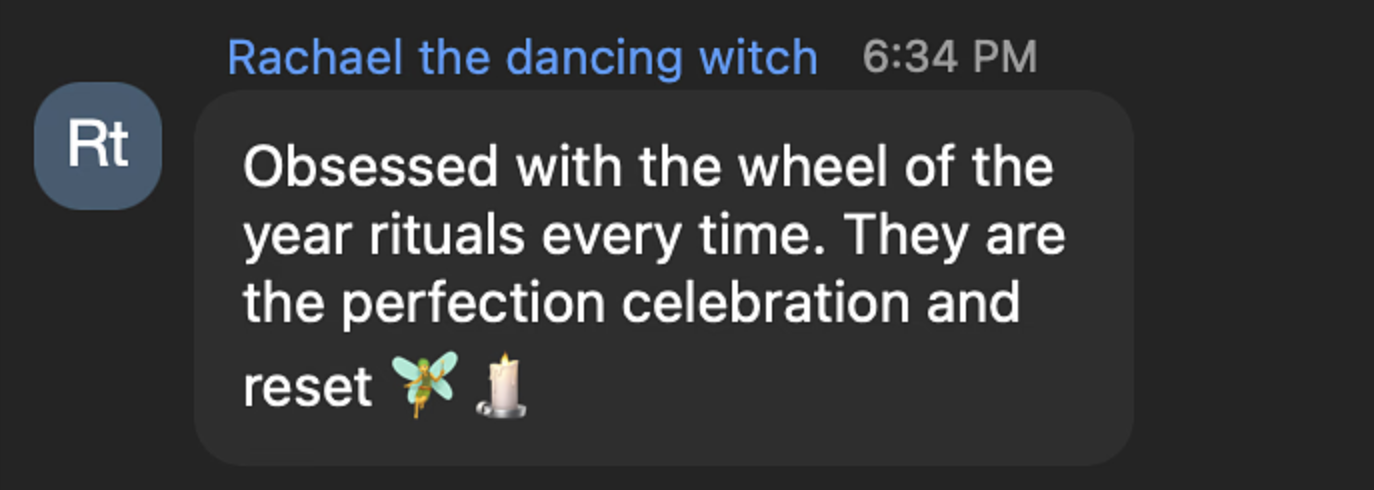
Task: Click the word "They" in the message
Action: click(905, 235)
